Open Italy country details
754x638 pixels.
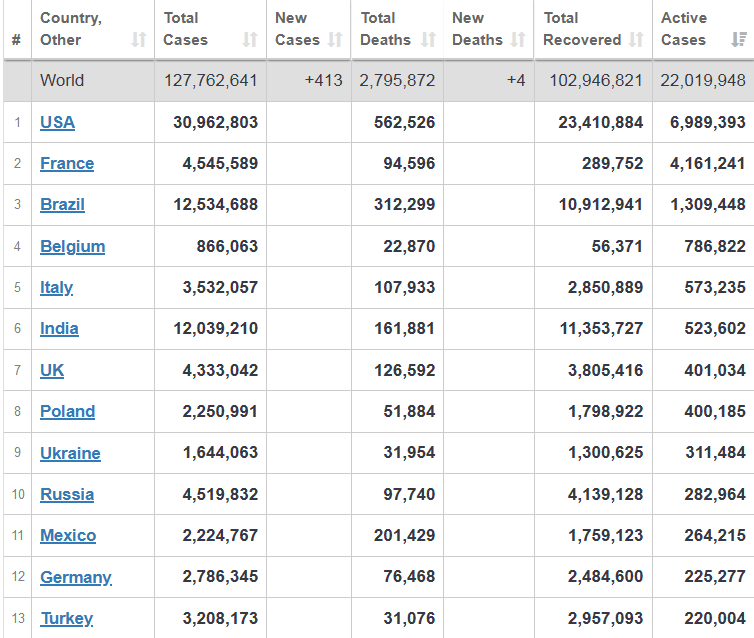[x=56, y=287]
